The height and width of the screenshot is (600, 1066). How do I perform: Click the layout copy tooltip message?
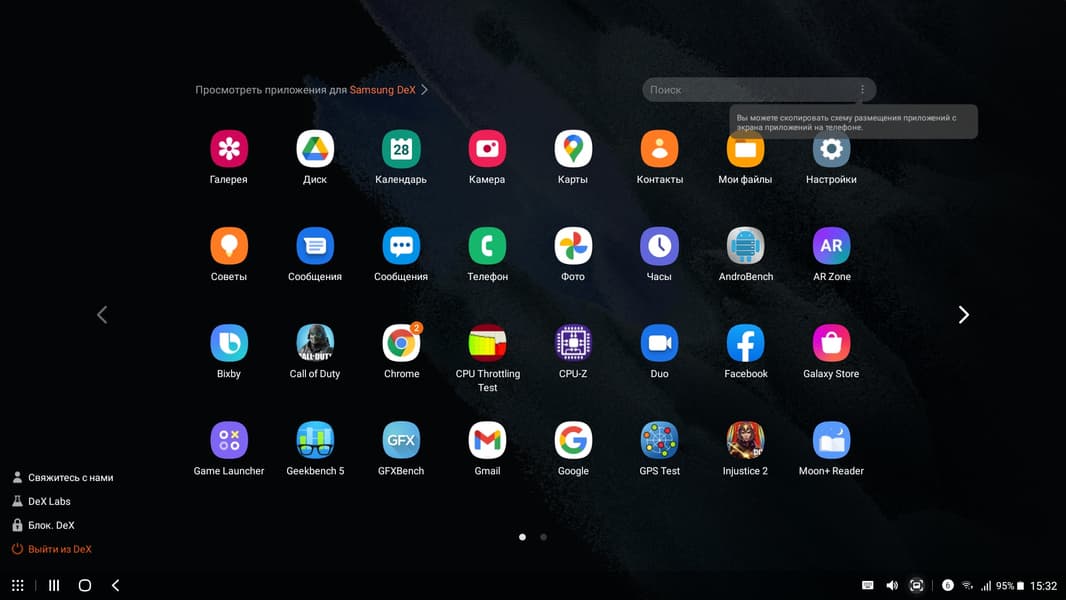pos(853,122)
